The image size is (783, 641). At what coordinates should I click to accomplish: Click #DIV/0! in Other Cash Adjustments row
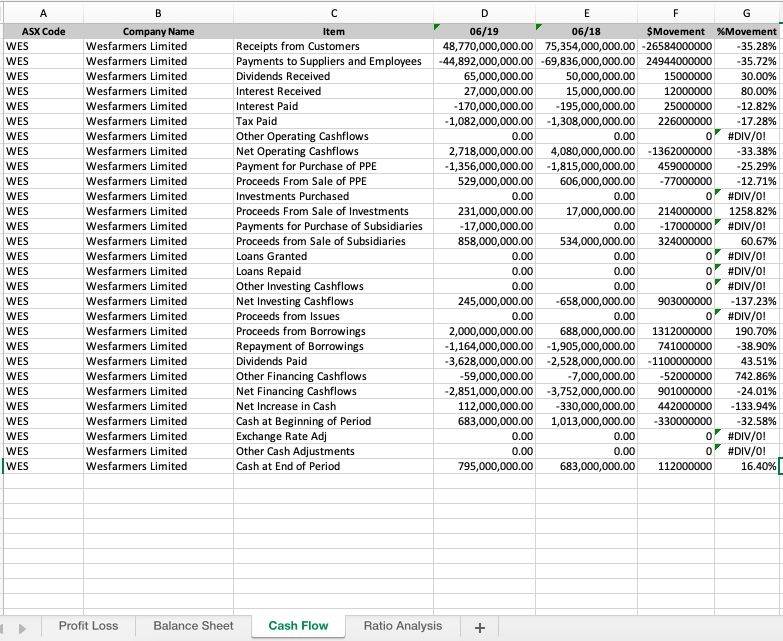coord(747,451)
